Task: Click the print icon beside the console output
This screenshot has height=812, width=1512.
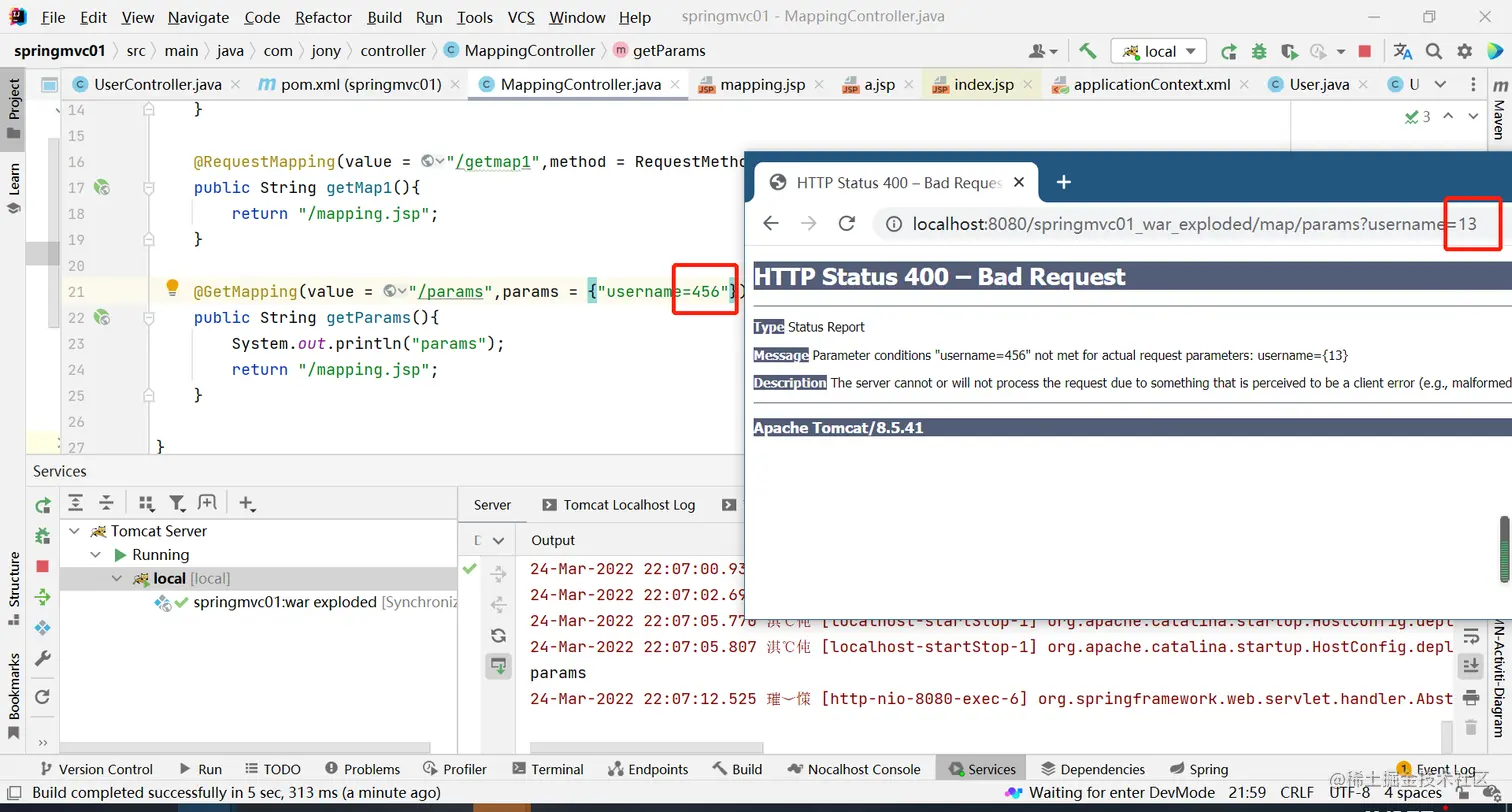Action: pyautogui.click(x=1470, y=697)
